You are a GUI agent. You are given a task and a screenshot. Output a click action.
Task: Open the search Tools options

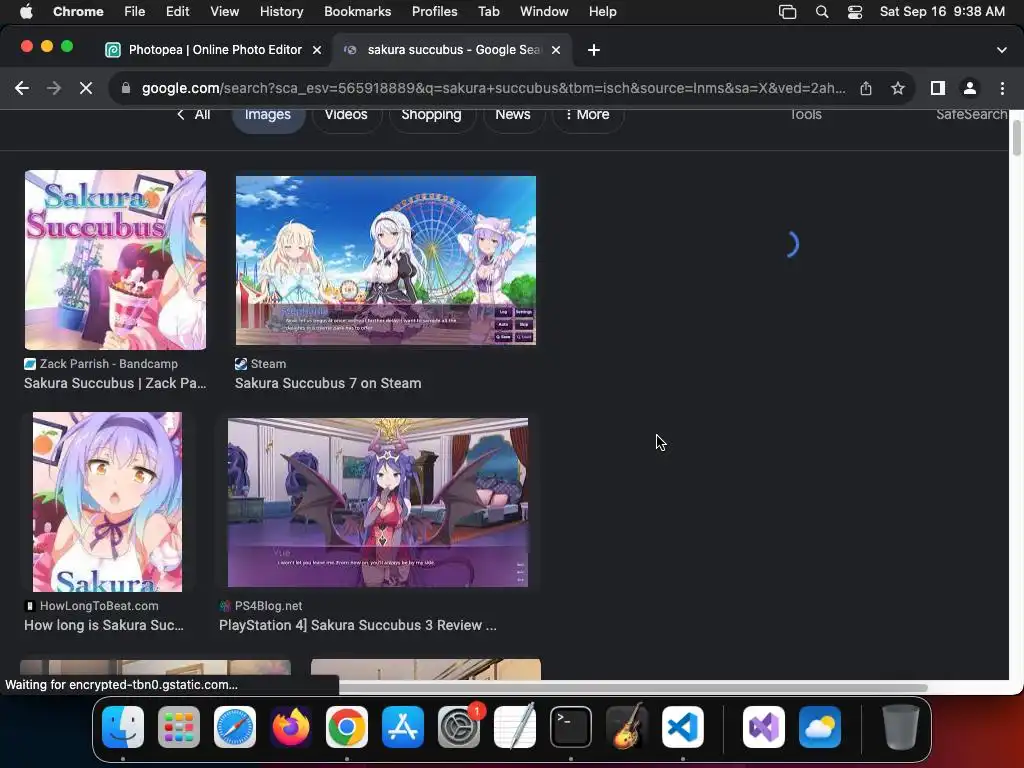pos(805,115)
